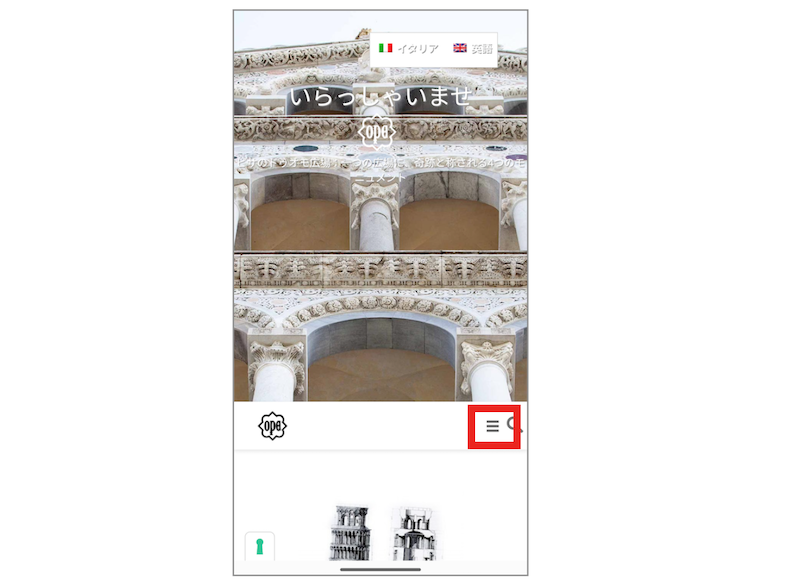Click the left marble column in lower arcade
The width and height of the screenshot is (800, 585).
[x=273, y=382]
